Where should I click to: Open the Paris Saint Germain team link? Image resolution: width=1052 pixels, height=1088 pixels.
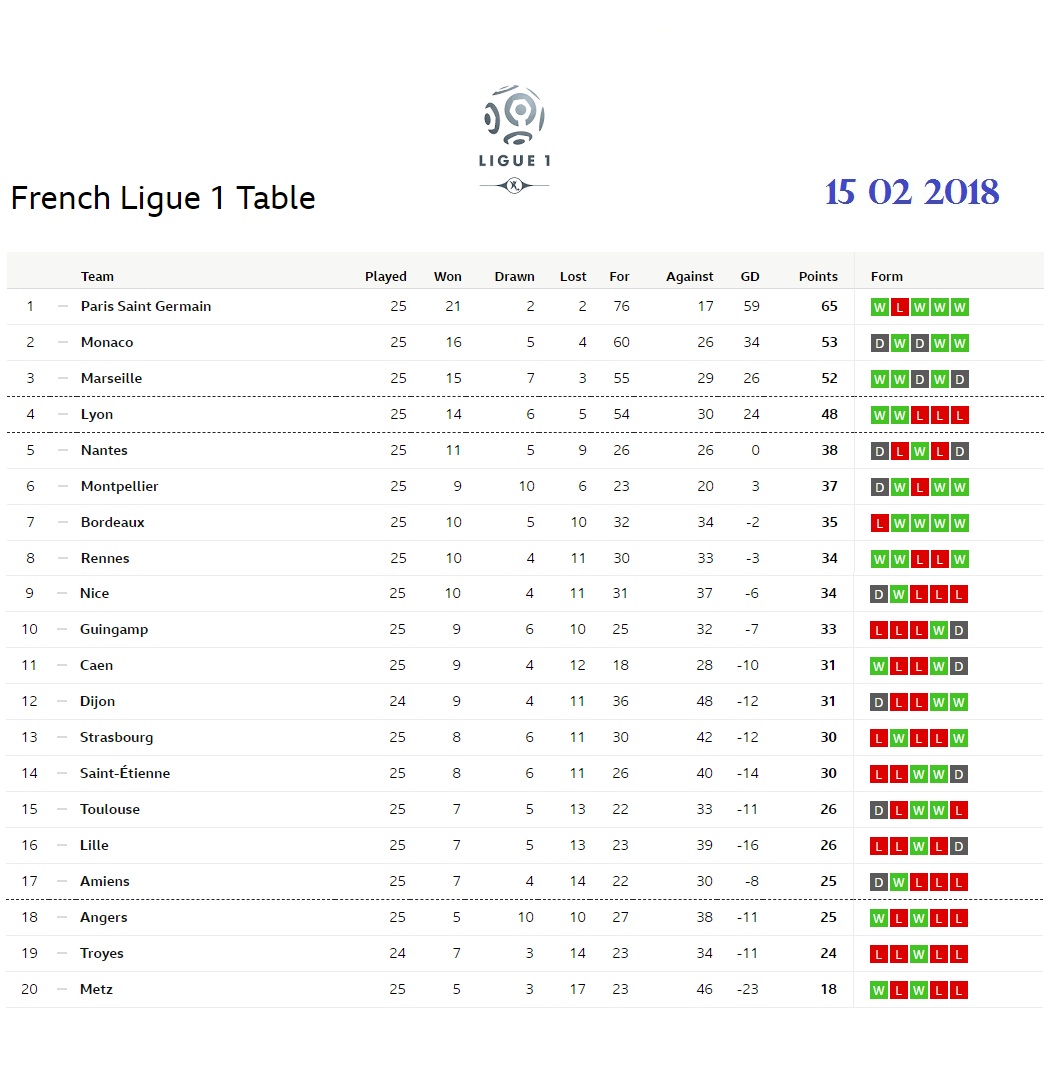click(x=146, y=307)
